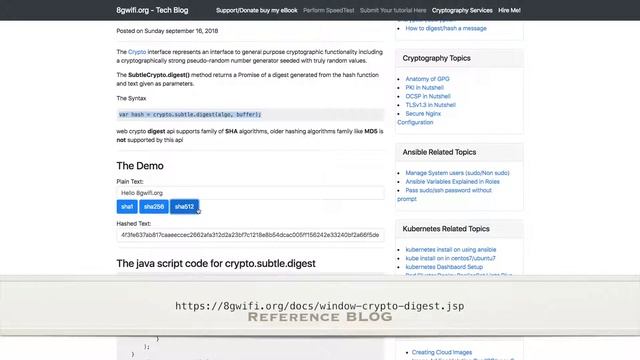Viewport: 640px width, 360px height.
Task: Click the Hashed Text output field
Action: click(x=250, y=235)
